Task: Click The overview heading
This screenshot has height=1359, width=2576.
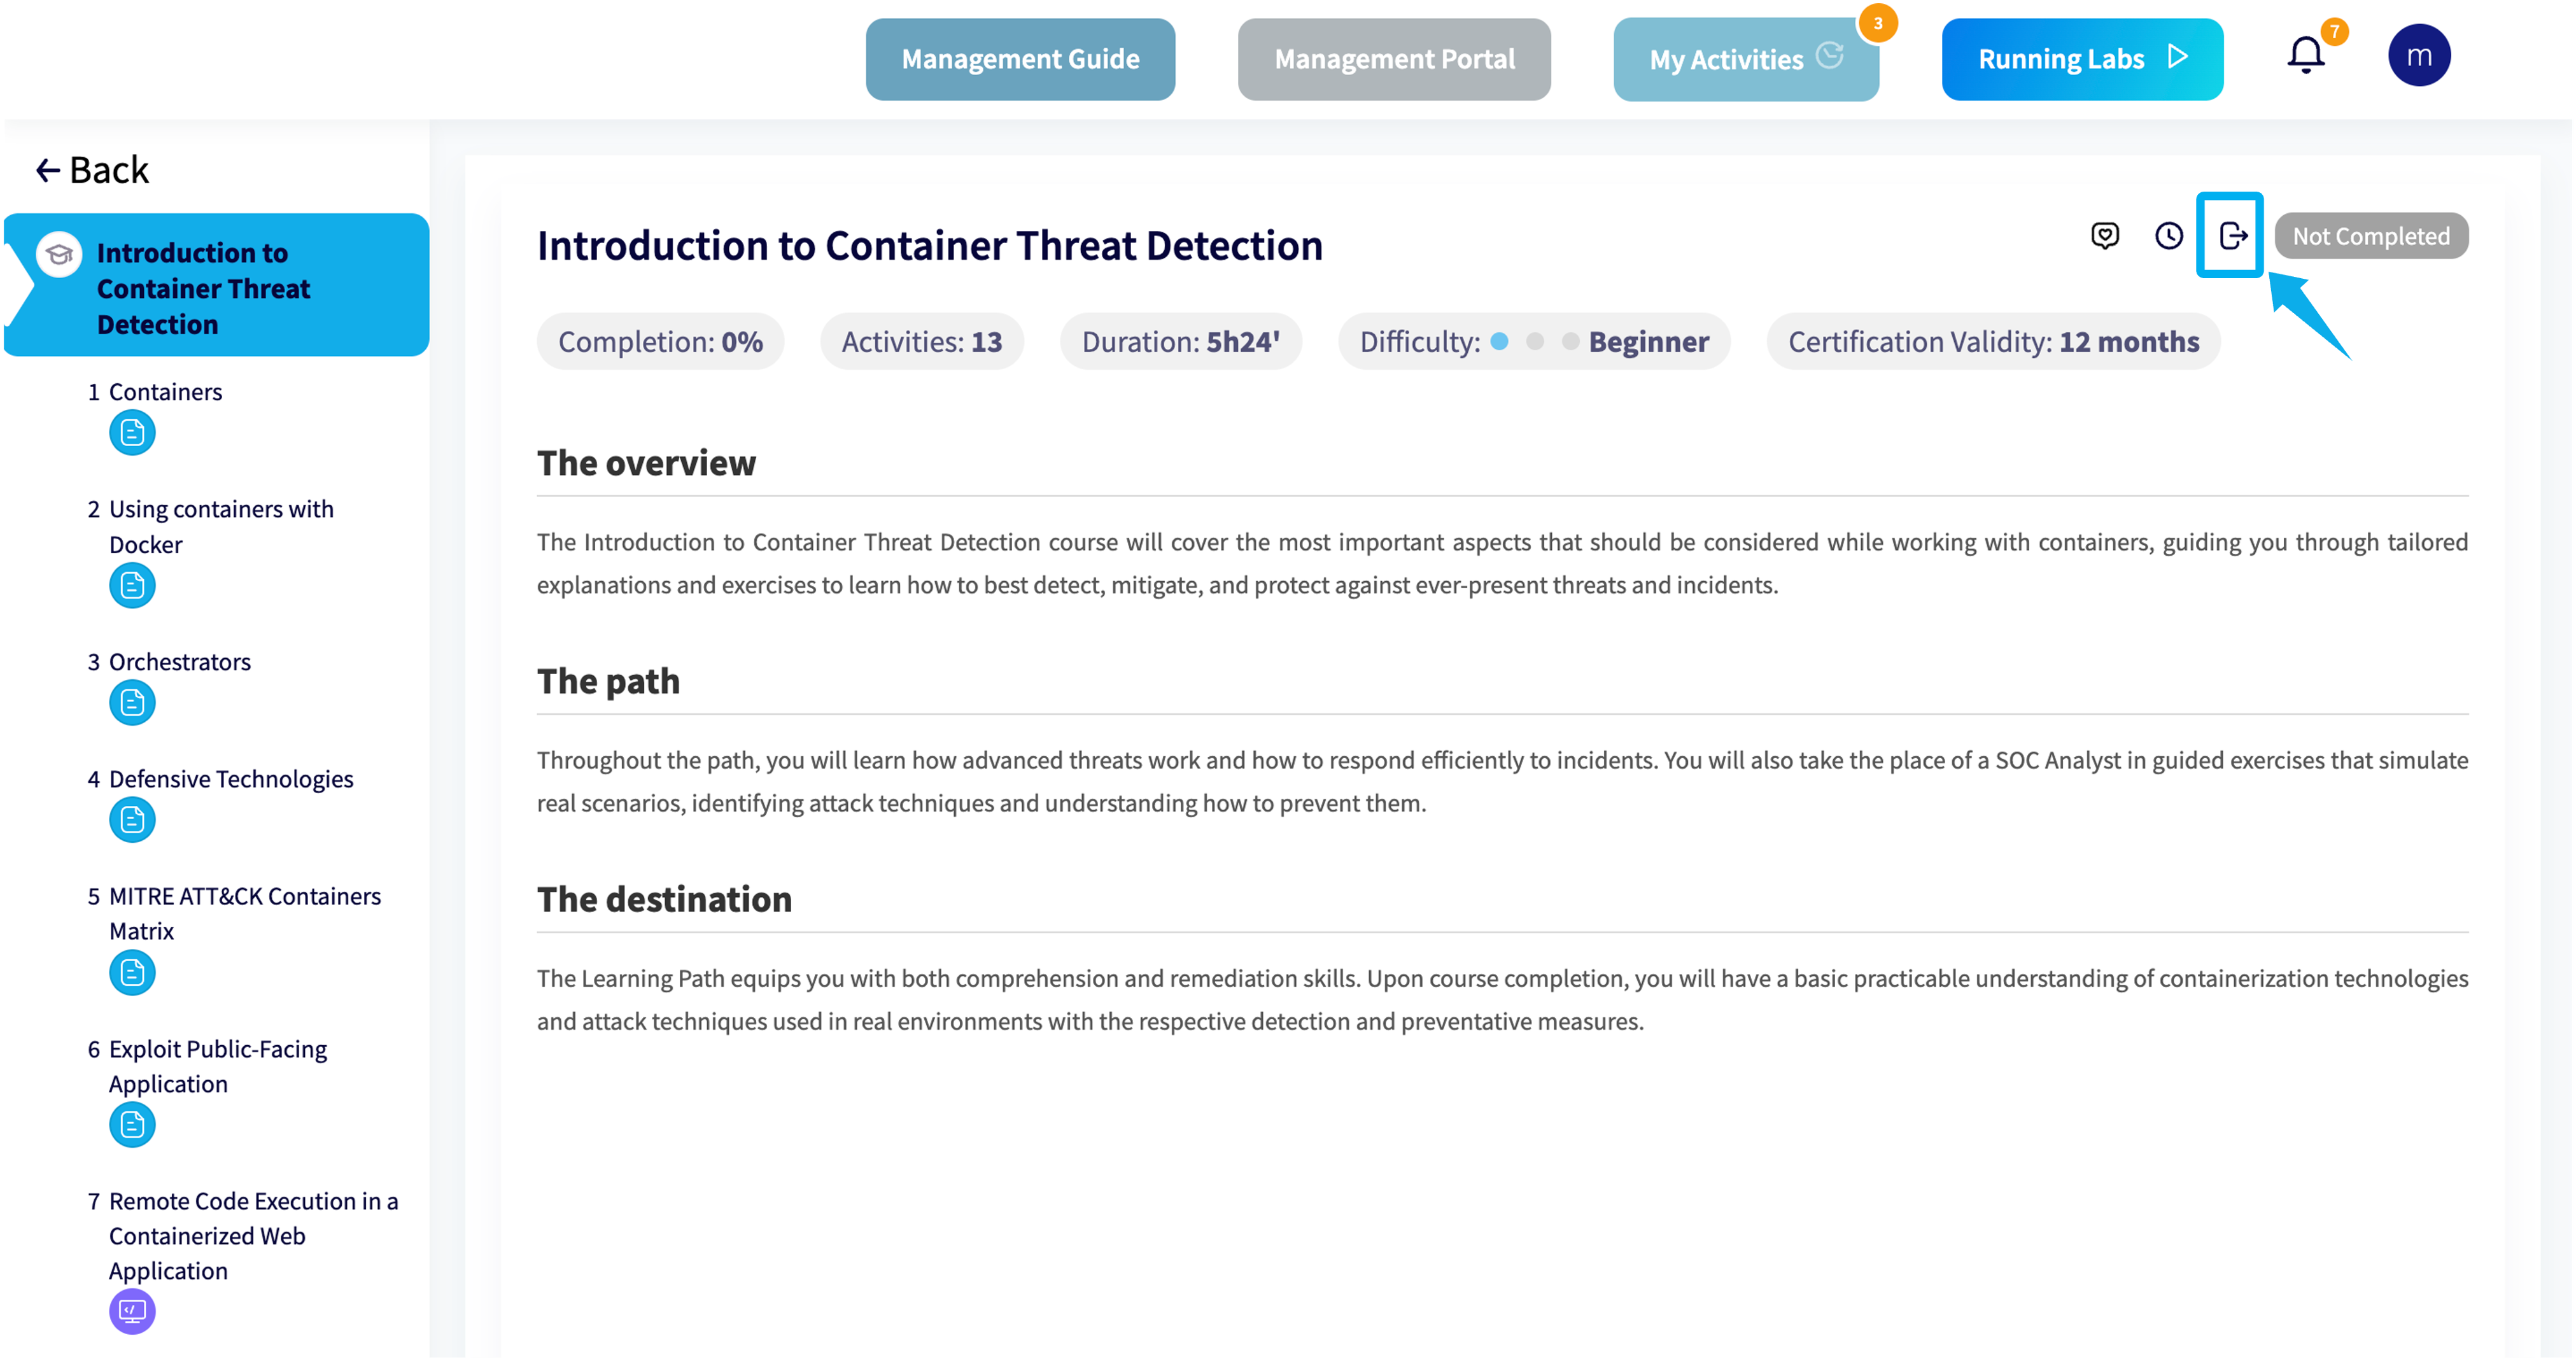Action: (x=646, y=463)
